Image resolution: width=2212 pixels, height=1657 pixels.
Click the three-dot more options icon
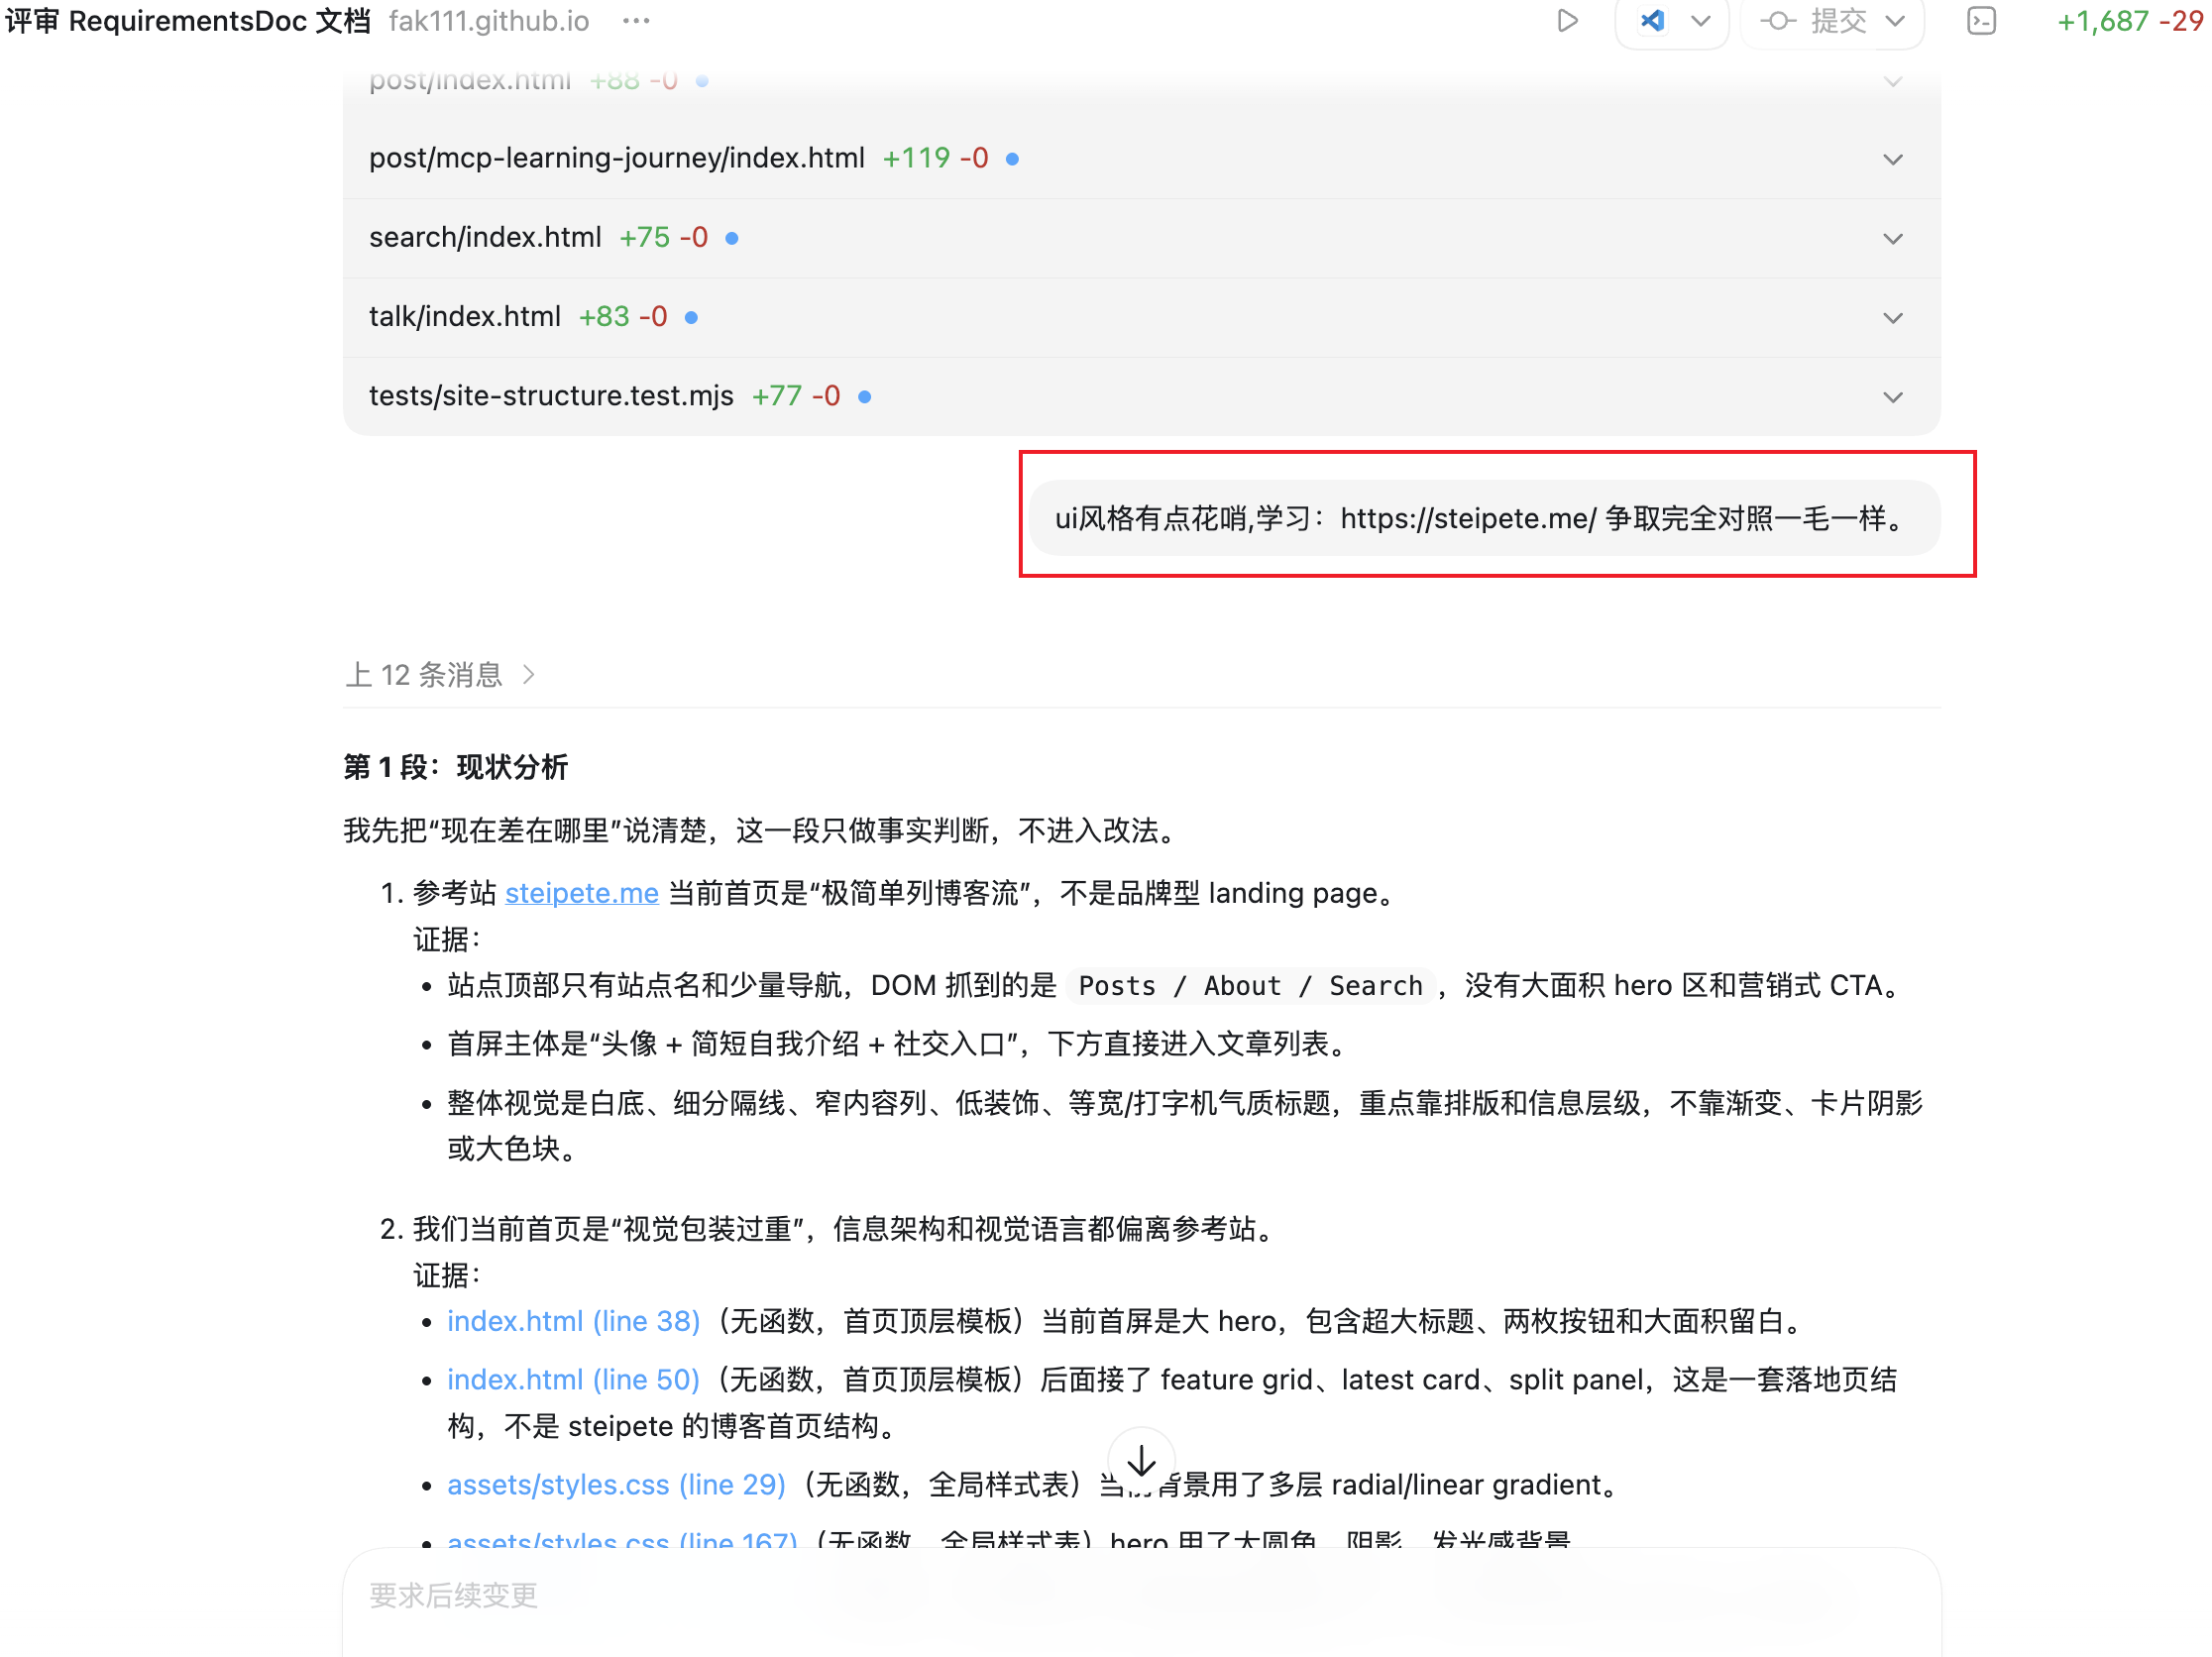636,21
